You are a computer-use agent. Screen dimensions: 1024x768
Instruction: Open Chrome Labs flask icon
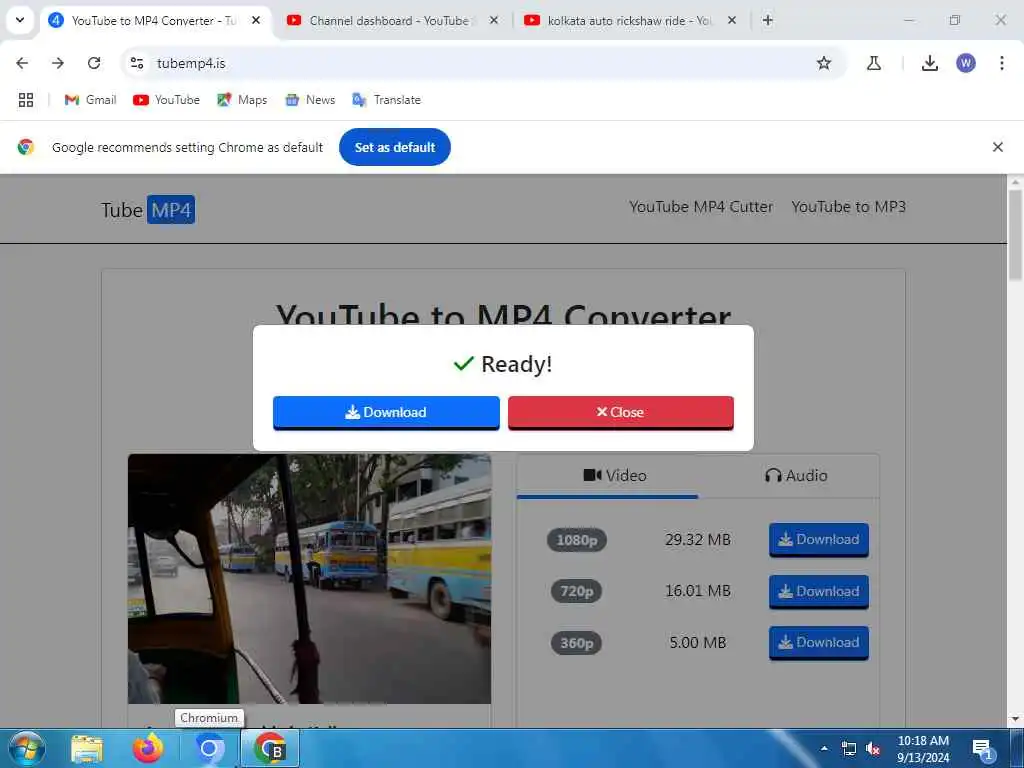(x=874, y=63)
